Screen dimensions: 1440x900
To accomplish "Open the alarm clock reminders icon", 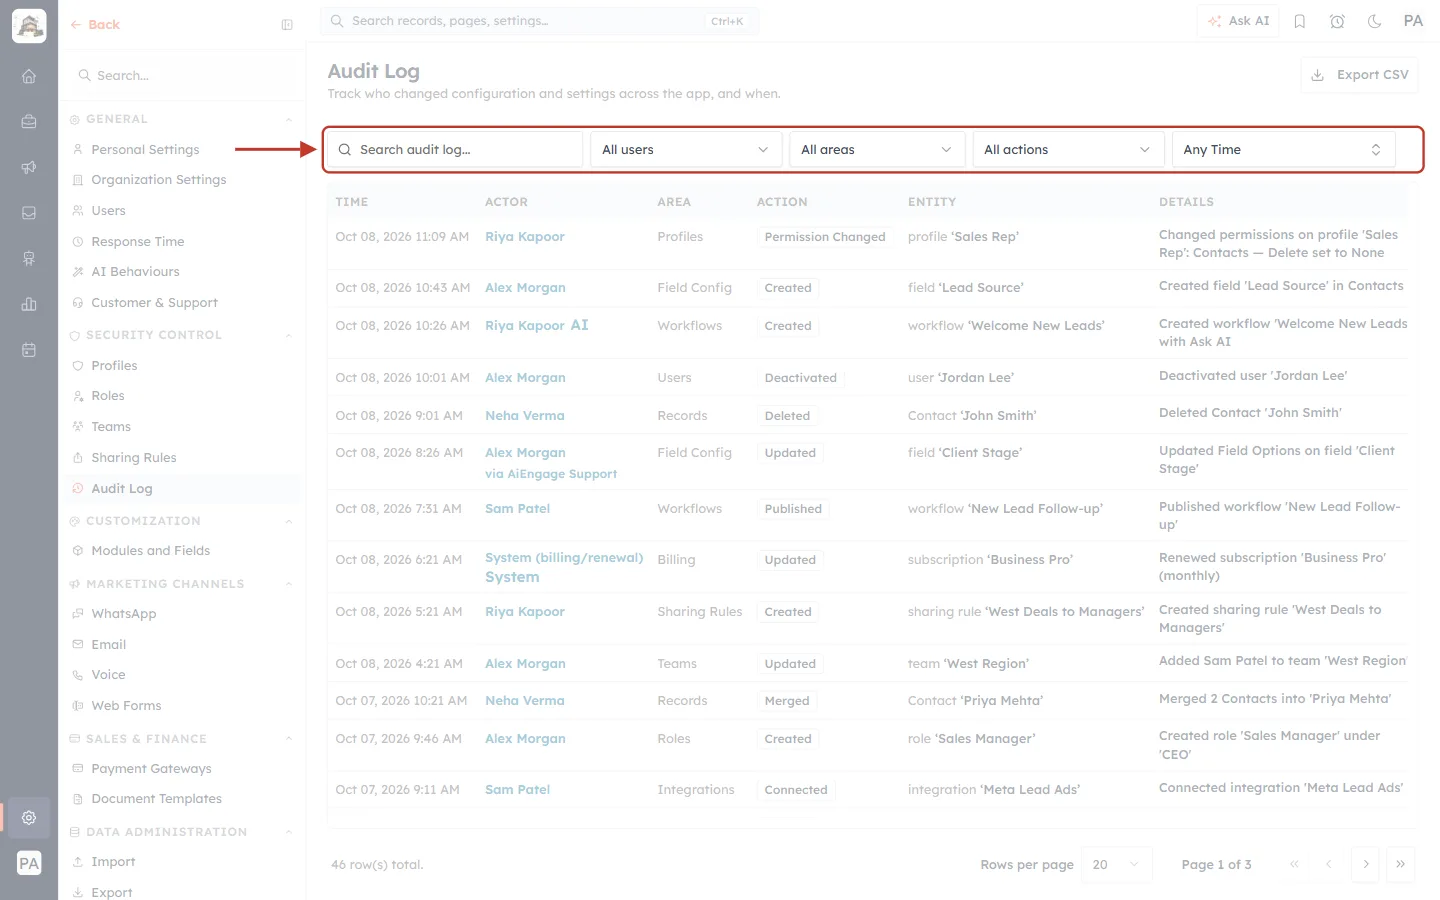I will pos(1337,21).
